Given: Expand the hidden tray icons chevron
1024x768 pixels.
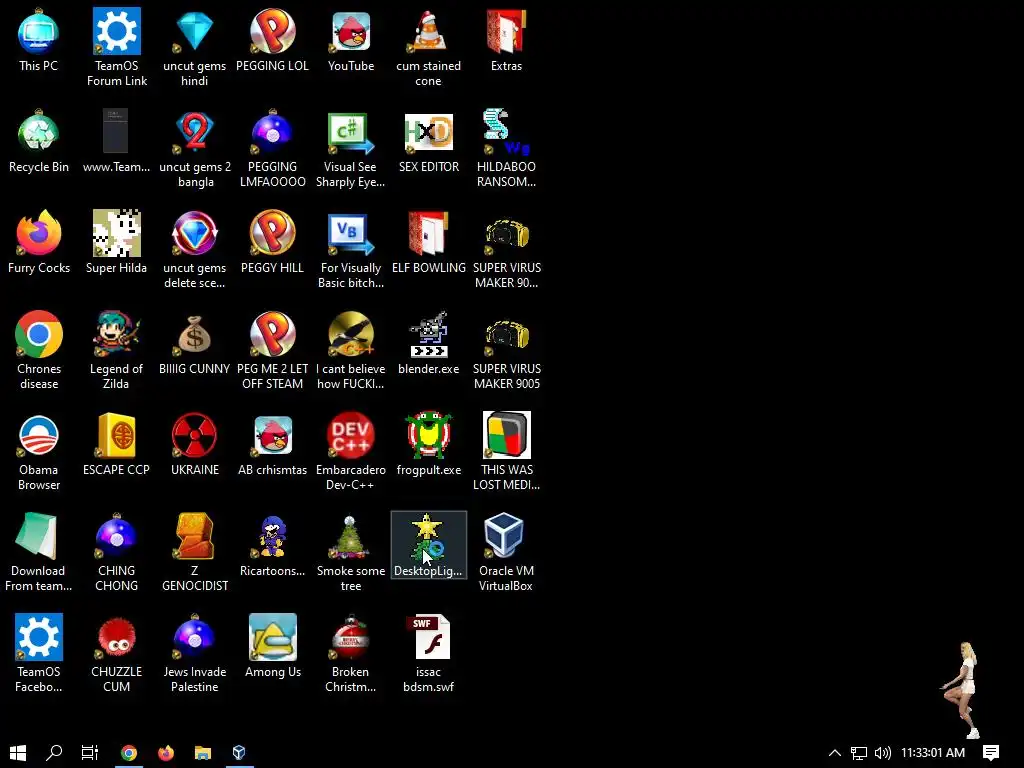Looking at the screenshot, I should click(x=835, y=752).
